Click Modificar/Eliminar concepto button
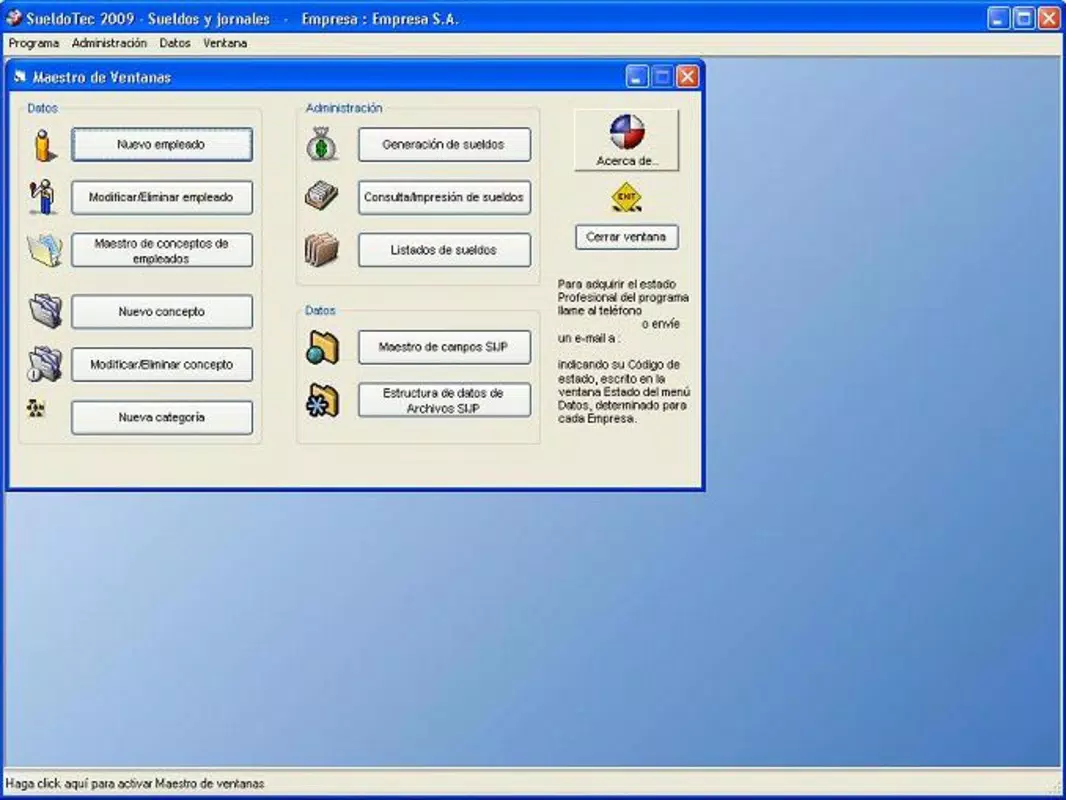 coord(162,364)
